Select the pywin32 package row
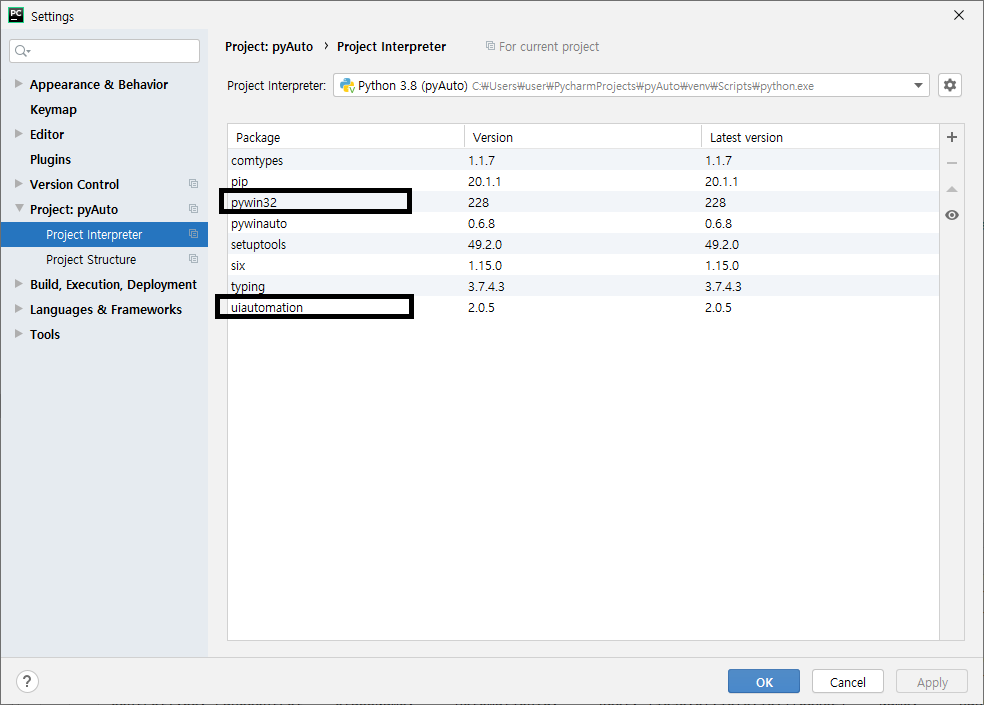The image size is (984, 705). click(583, 202)
